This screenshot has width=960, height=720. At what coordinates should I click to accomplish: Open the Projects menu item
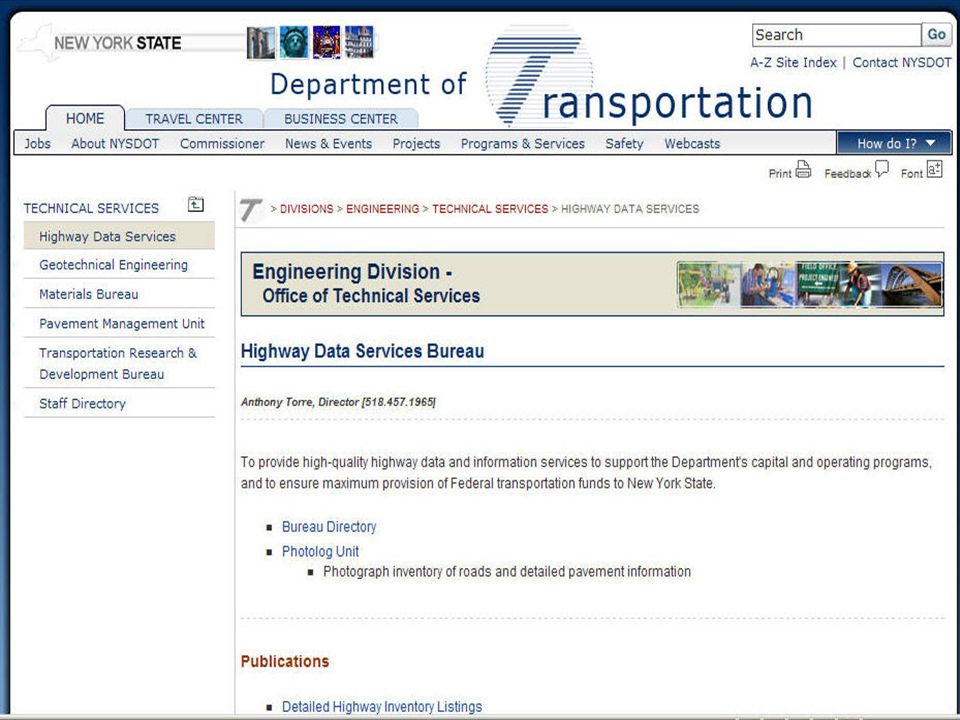[416, 143]
